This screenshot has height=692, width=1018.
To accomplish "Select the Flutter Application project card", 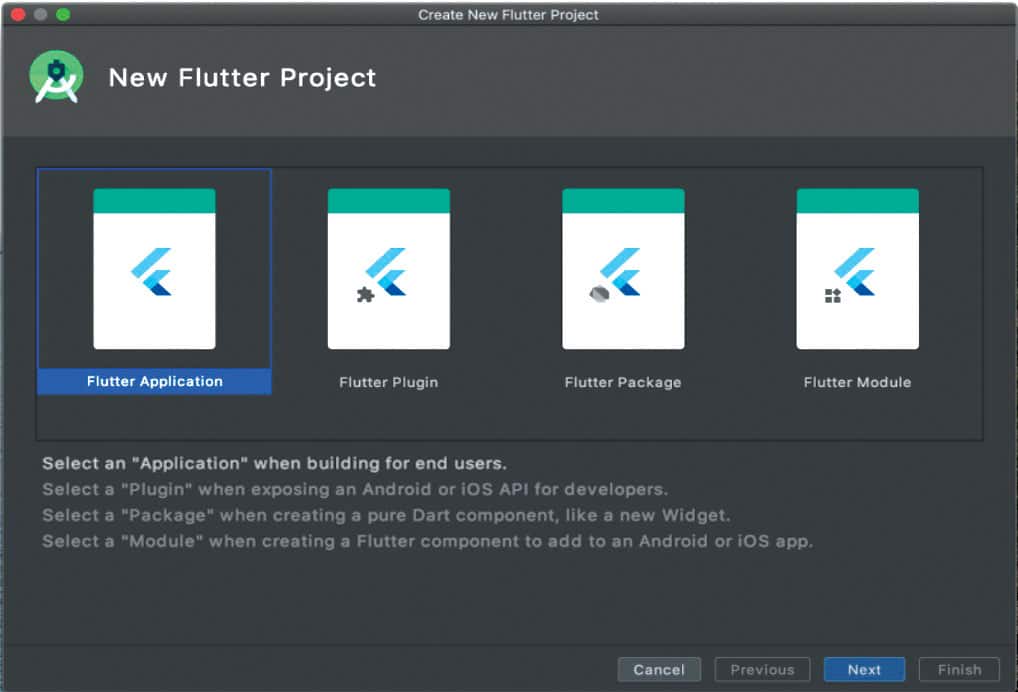I will pyautogui.click(x=154, y=269).
